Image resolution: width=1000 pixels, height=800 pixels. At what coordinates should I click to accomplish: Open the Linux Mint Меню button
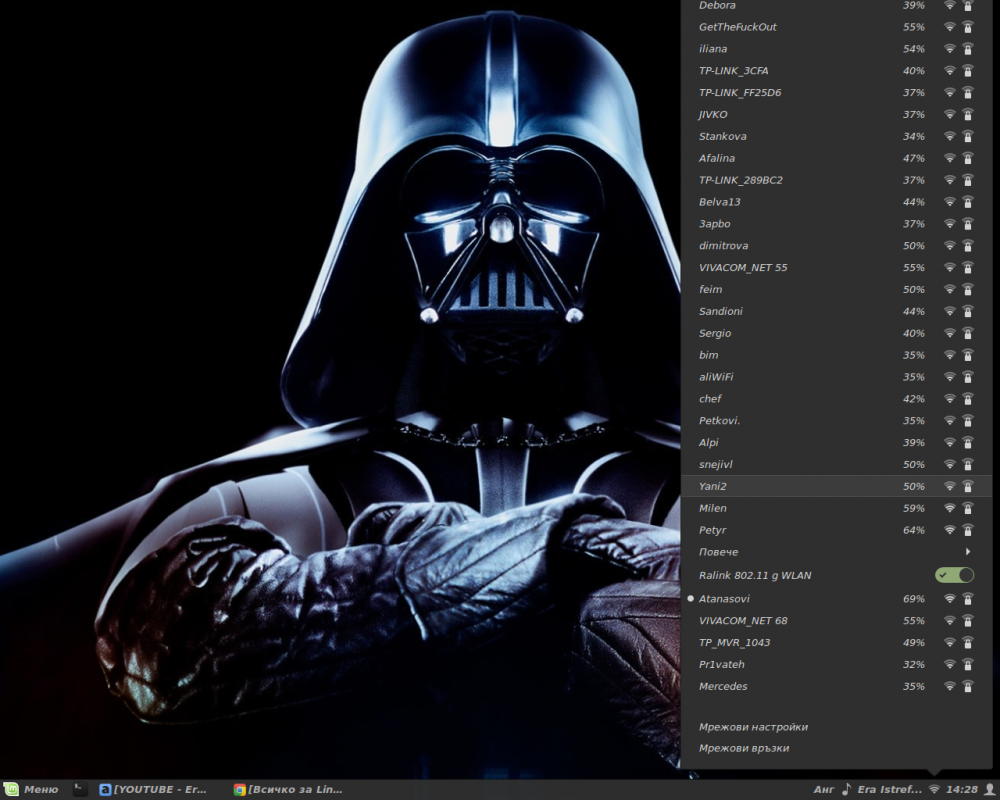coord(31,789)
